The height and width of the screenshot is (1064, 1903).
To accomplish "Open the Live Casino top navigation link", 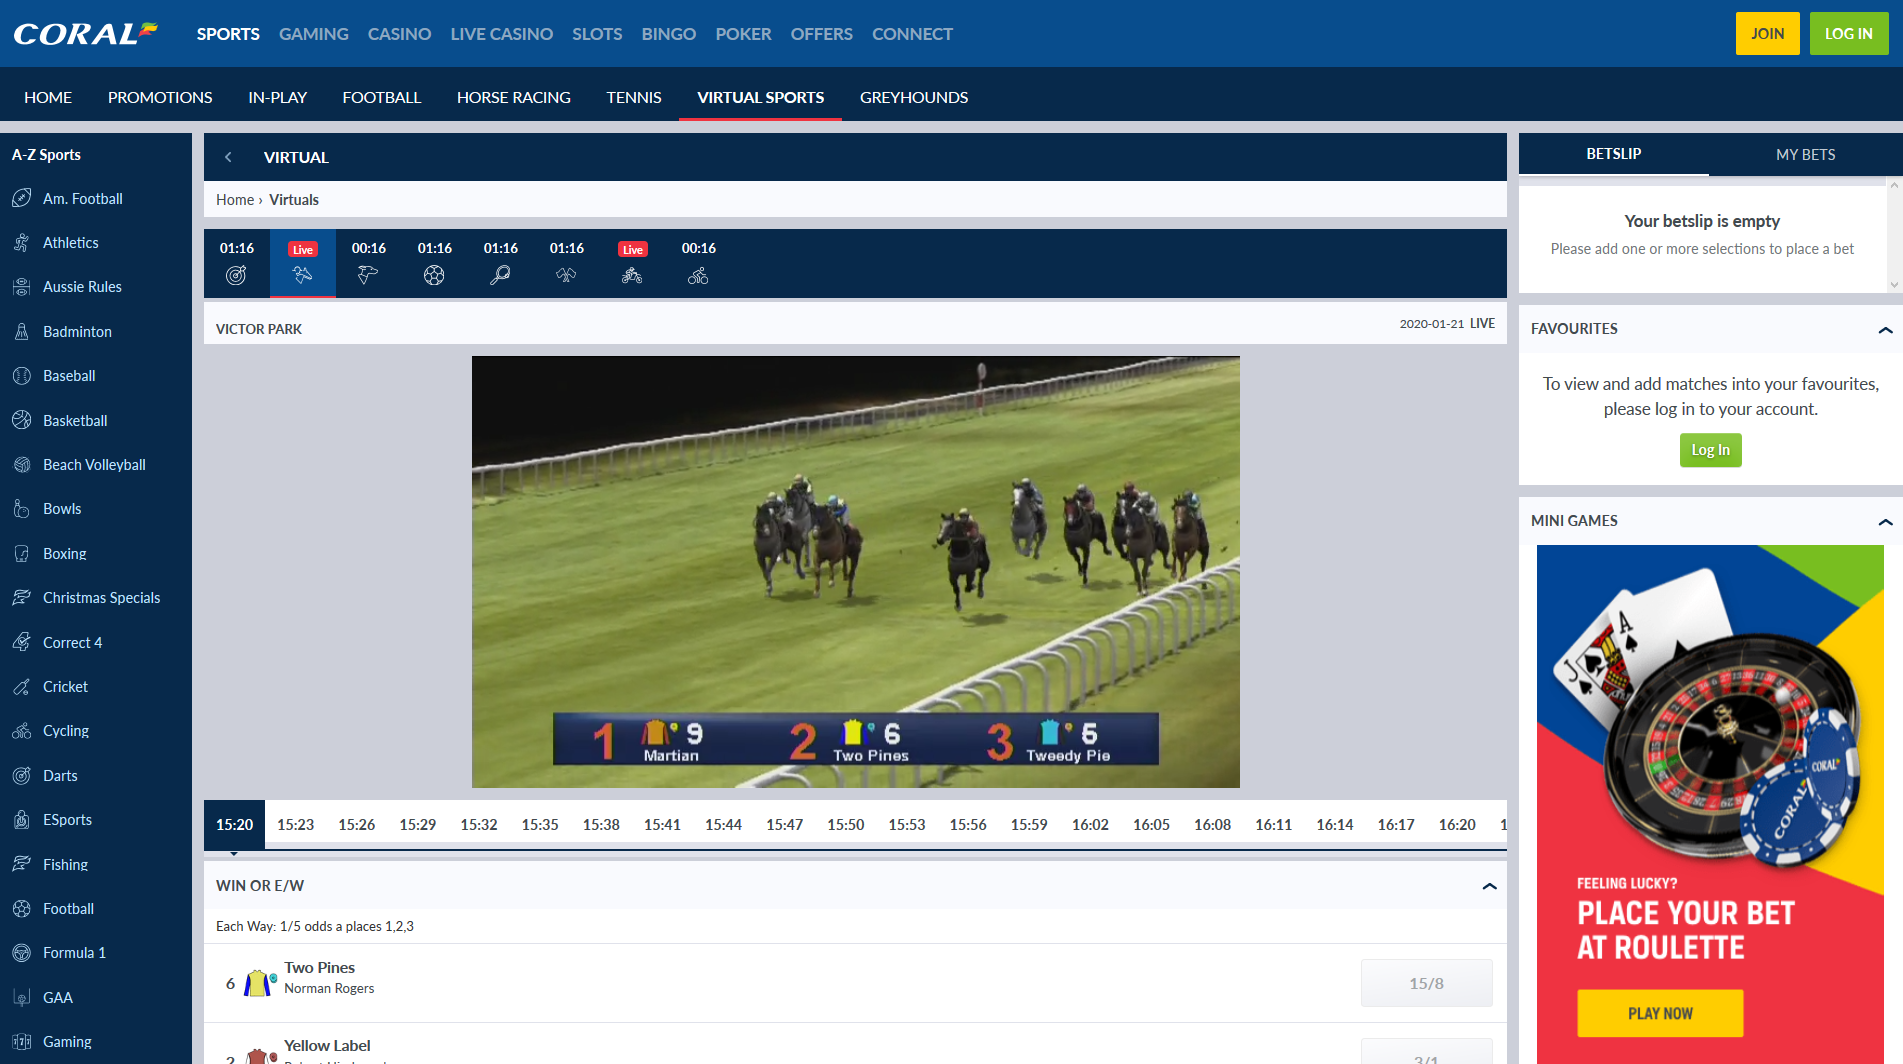I will [501, 34].
